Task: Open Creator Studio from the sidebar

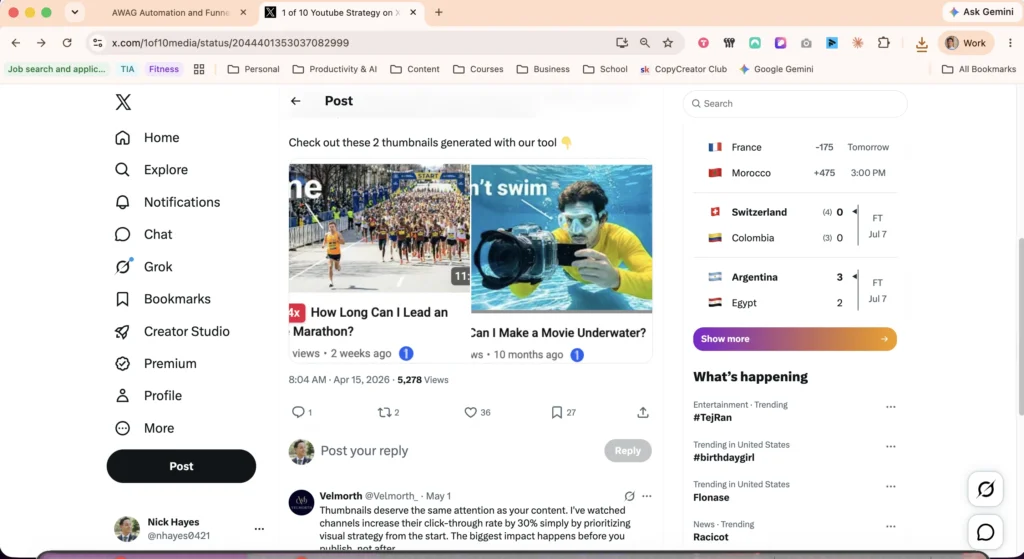Action: click(172, 332)
